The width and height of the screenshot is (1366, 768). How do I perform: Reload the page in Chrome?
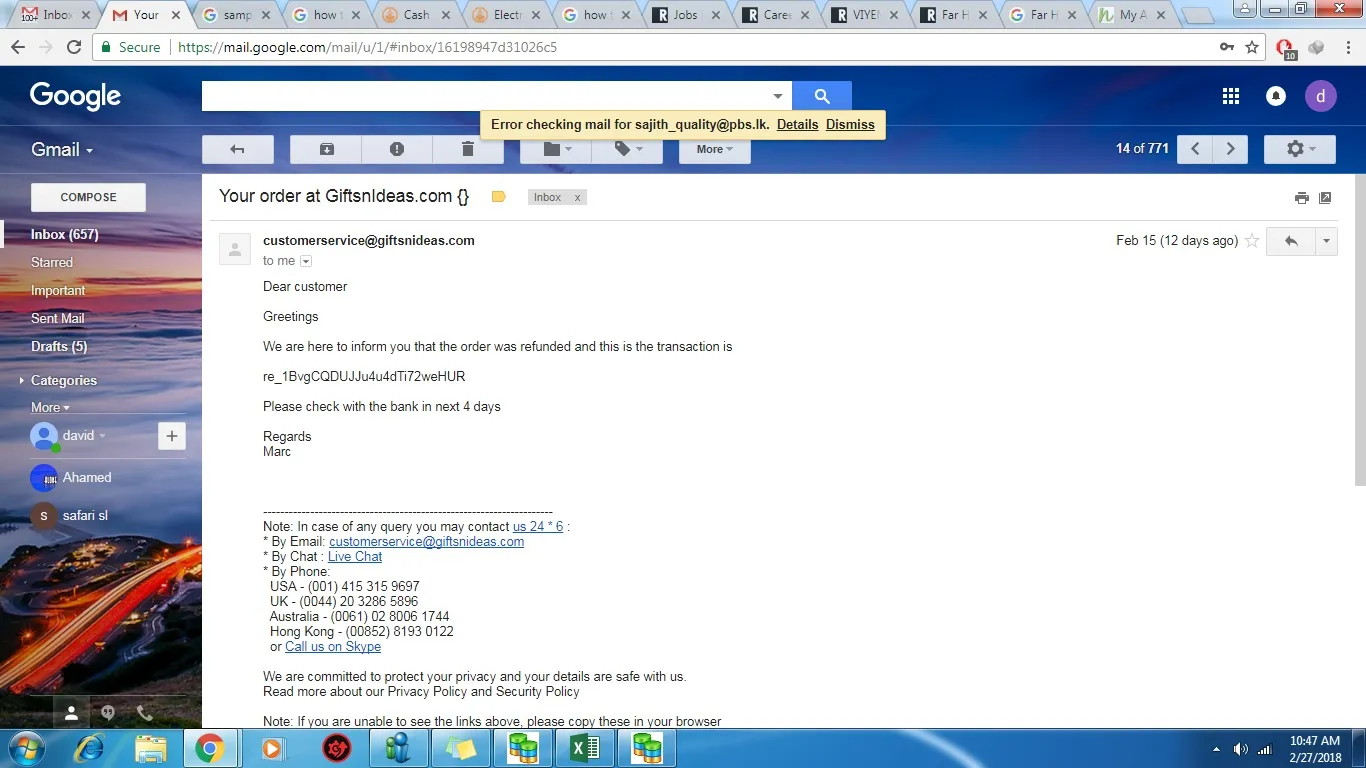(x=73, y=47)
